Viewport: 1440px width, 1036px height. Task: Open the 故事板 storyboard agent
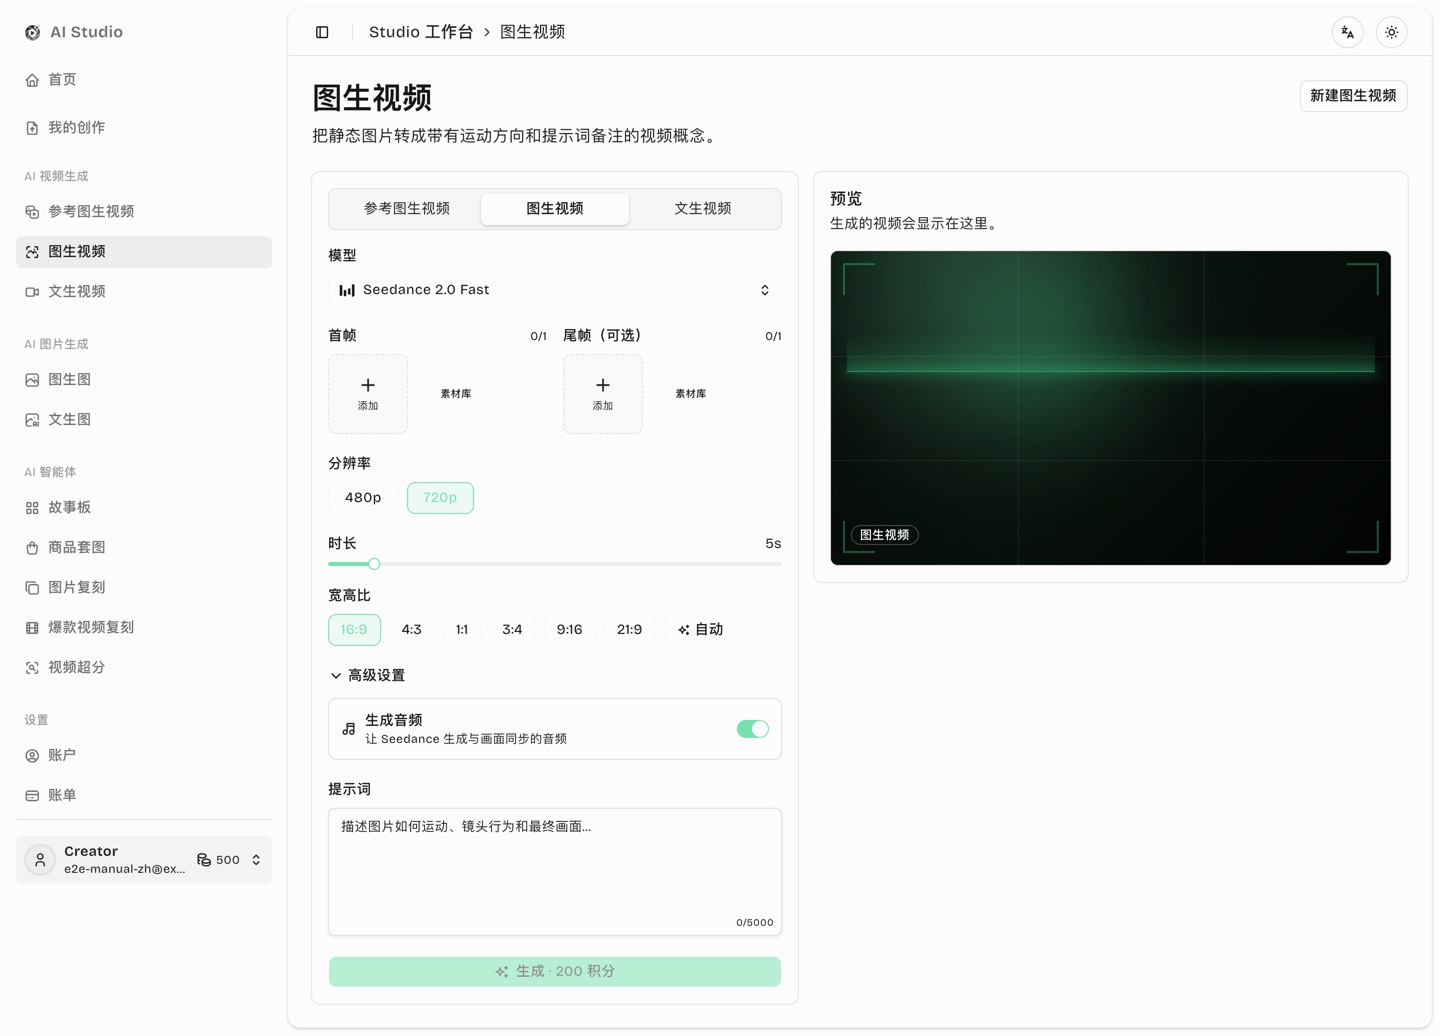pyautogui.click(x=144, y=508)
